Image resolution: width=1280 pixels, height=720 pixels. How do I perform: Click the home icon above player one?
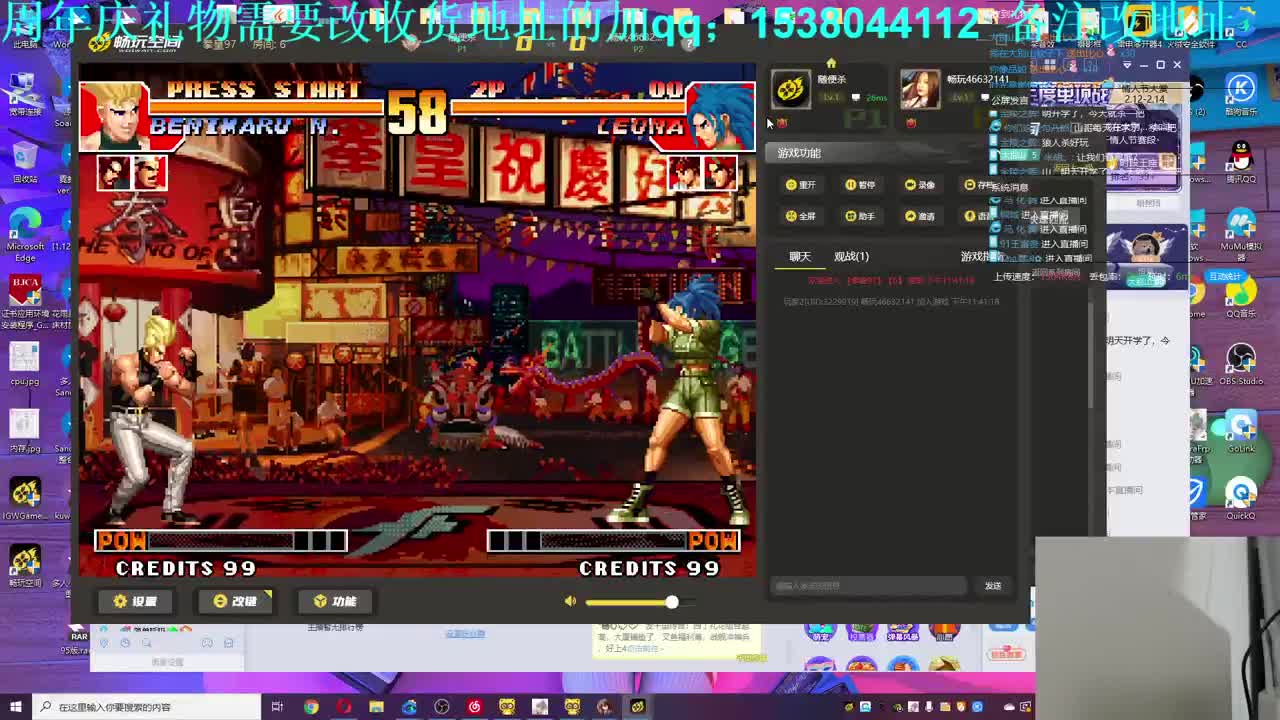click(830, 65)
